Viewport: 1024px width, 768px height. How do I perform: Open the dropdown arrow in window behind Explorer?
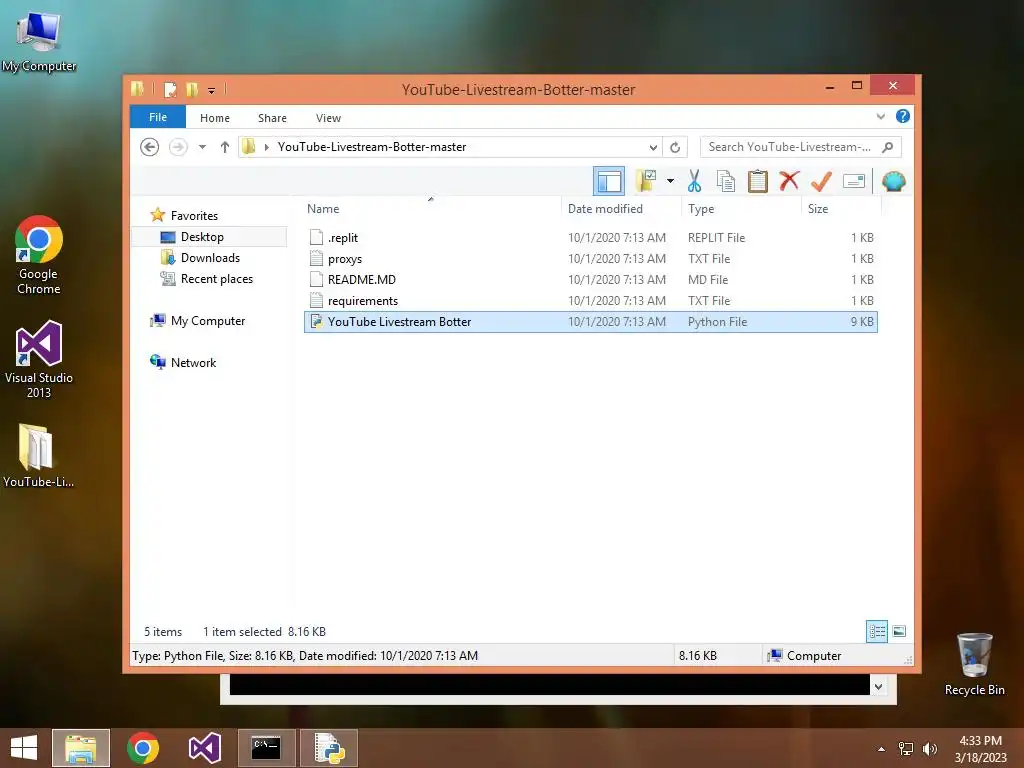[x=878, y=686]
